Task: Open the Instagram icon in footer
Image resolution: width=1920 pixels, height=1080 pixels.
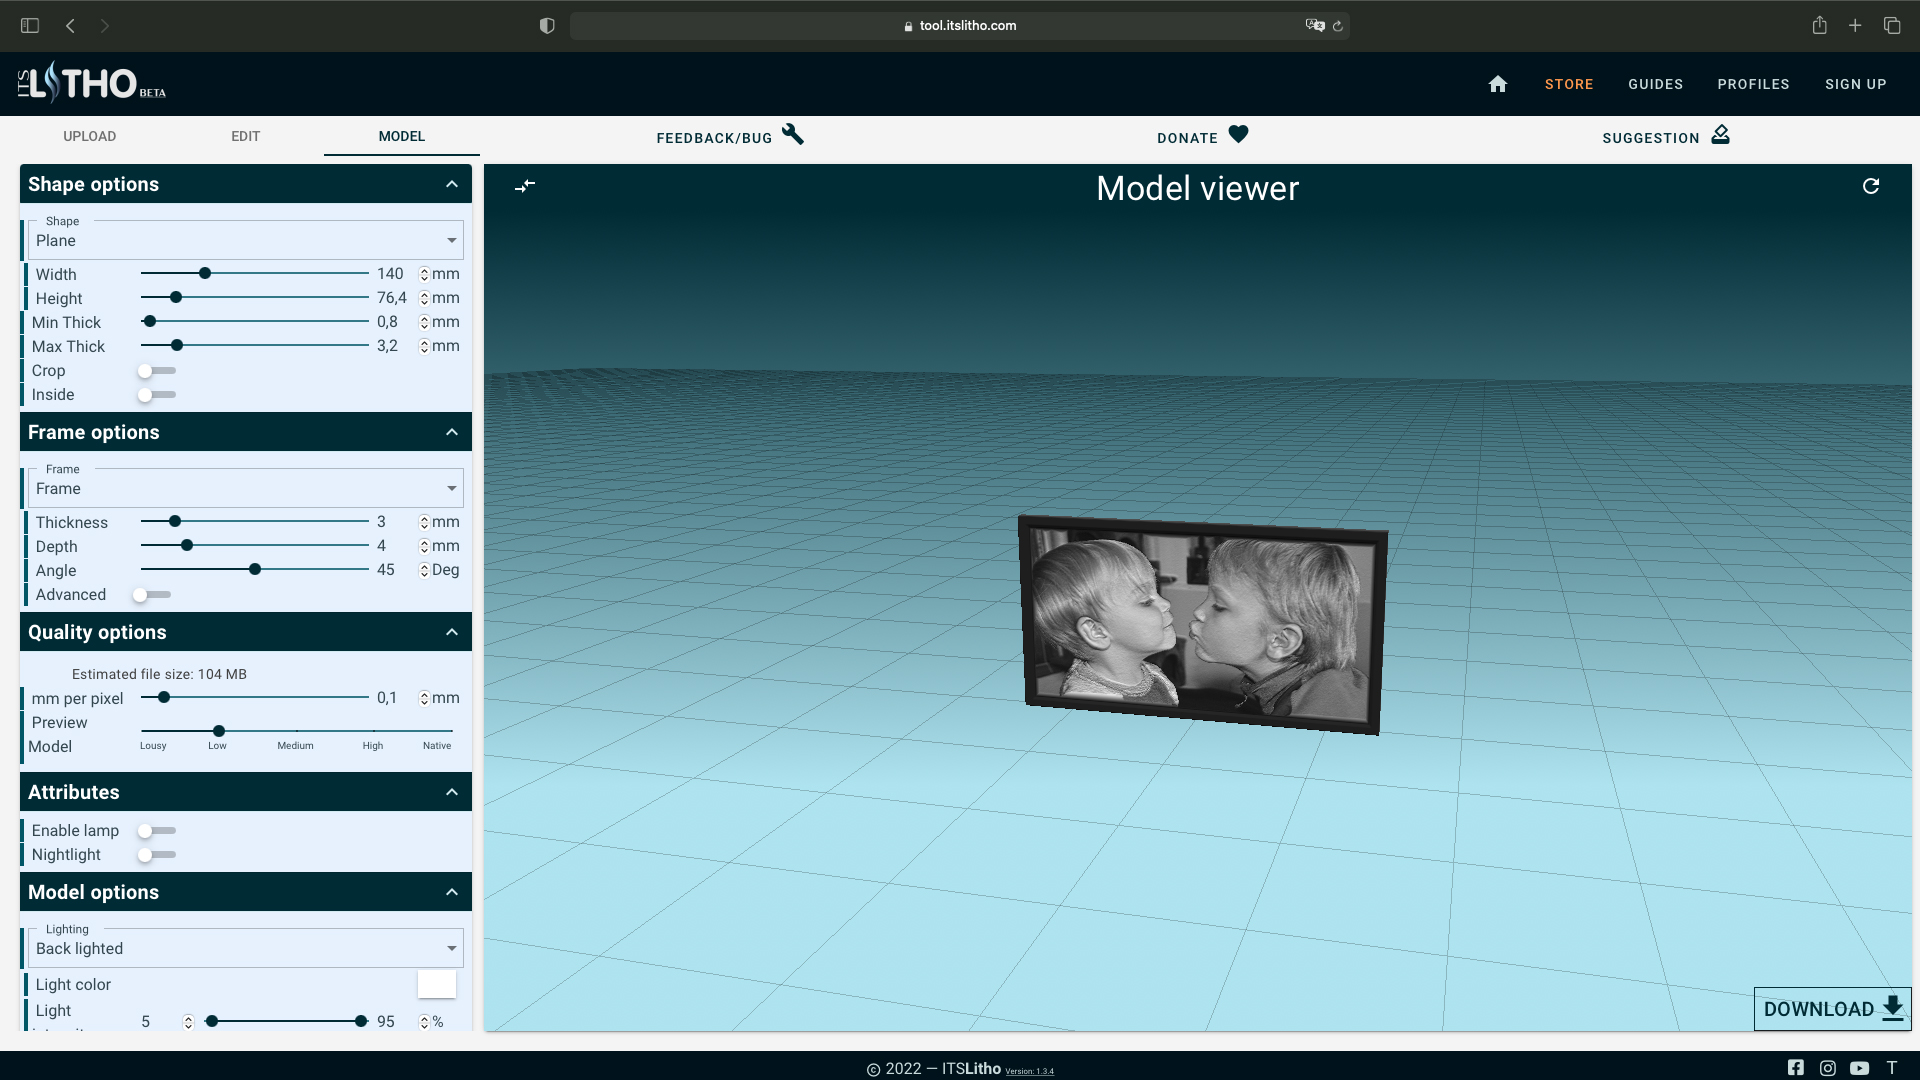Action: 1828,1067
